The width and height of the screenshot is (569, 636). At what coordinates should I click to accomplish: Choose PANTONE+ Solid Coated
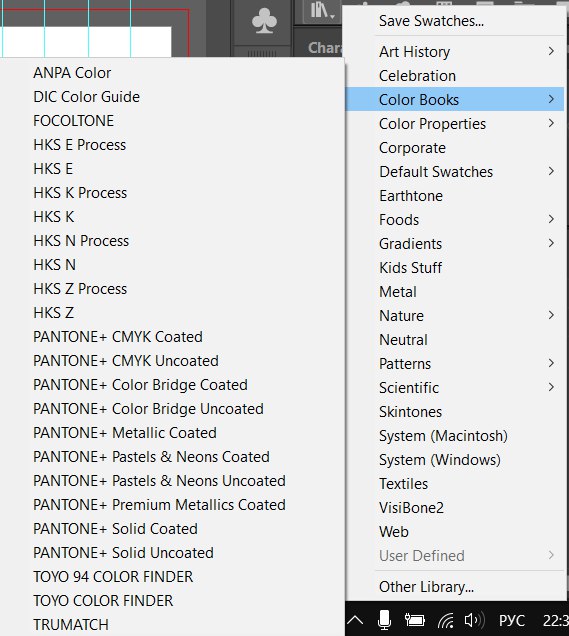pos(172,529)
